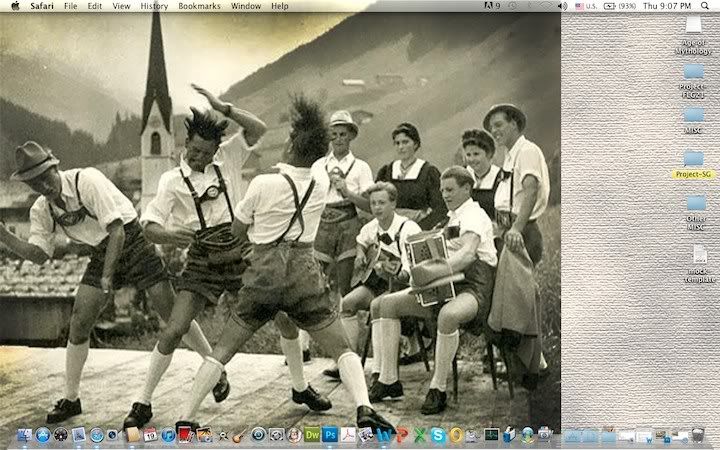Screen dimensions: 720x450
Task: Select the Age of Mythology desktop file
Action: tap(693, 35)
